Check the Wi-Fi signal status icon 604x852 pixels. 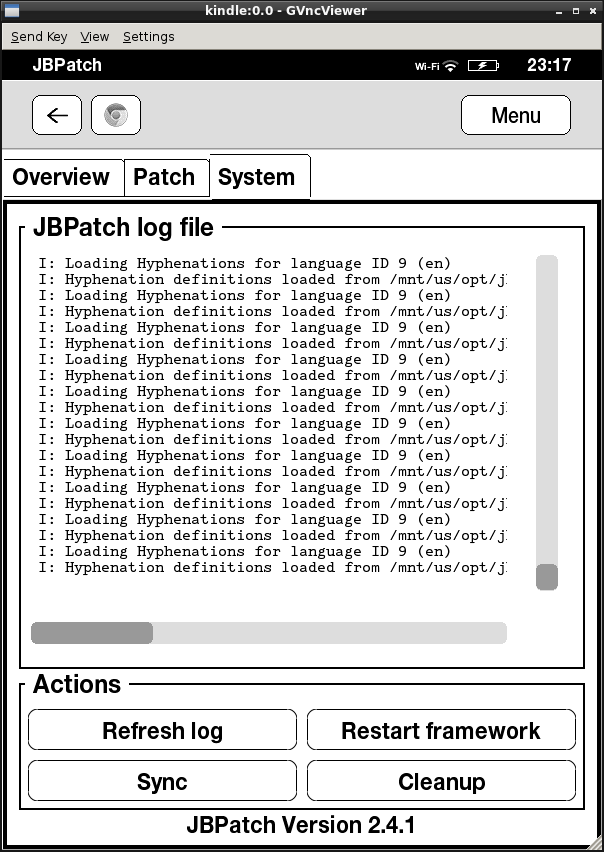pyautogui.click(x=450, y=66)
